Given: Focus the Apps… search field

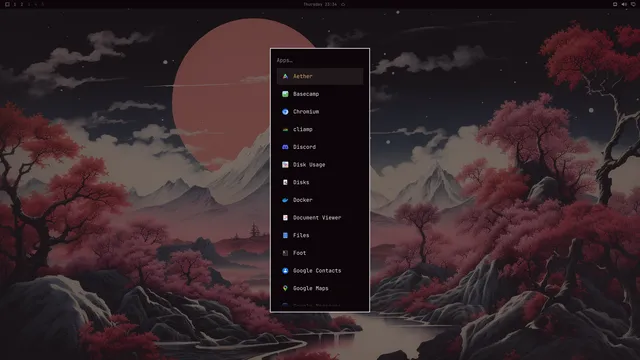Looking at the screenshot, I should [320, 60].
